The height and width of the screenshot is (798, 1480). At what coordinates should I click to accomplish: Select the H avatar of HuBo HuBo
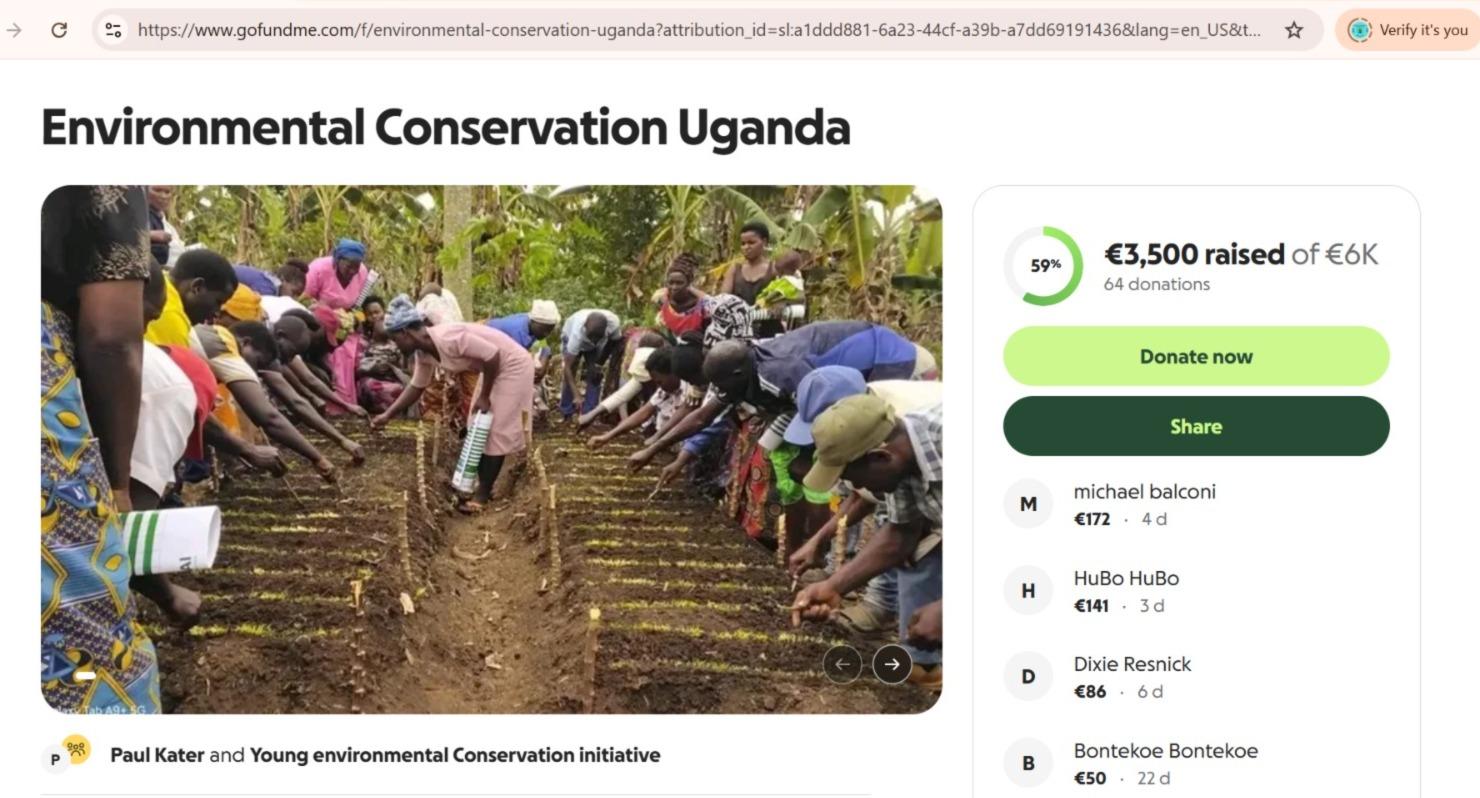click(x=1028, y=591)
